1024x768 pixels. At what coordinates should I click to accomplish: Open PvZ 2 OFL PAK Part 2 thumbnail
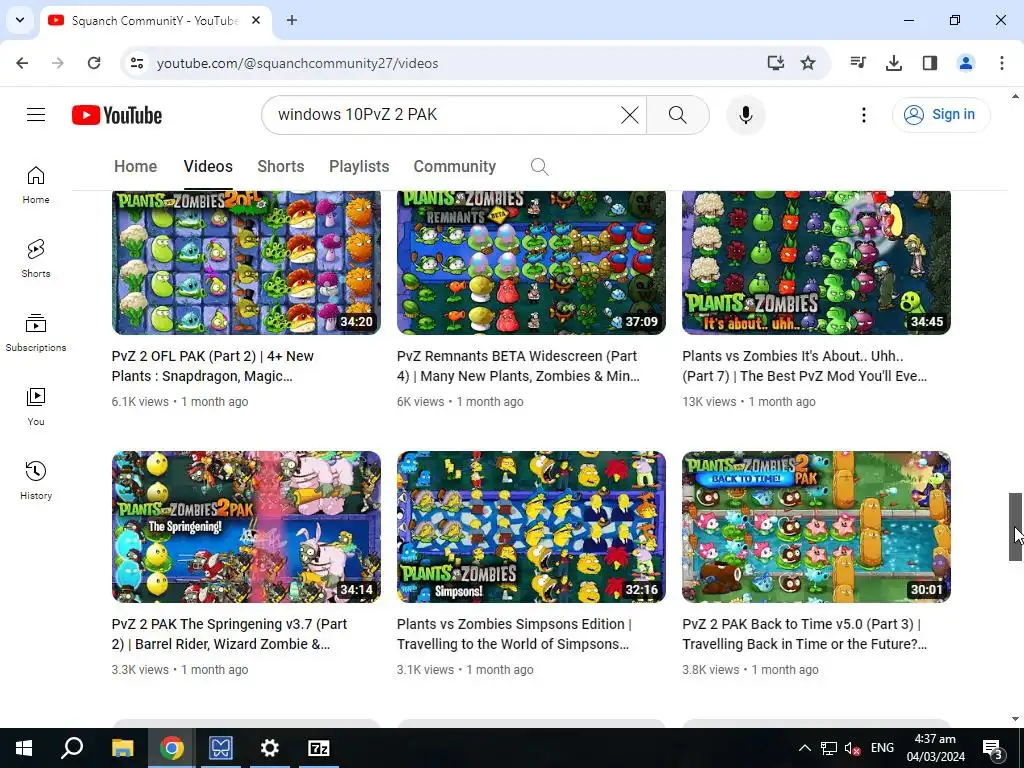246,263
